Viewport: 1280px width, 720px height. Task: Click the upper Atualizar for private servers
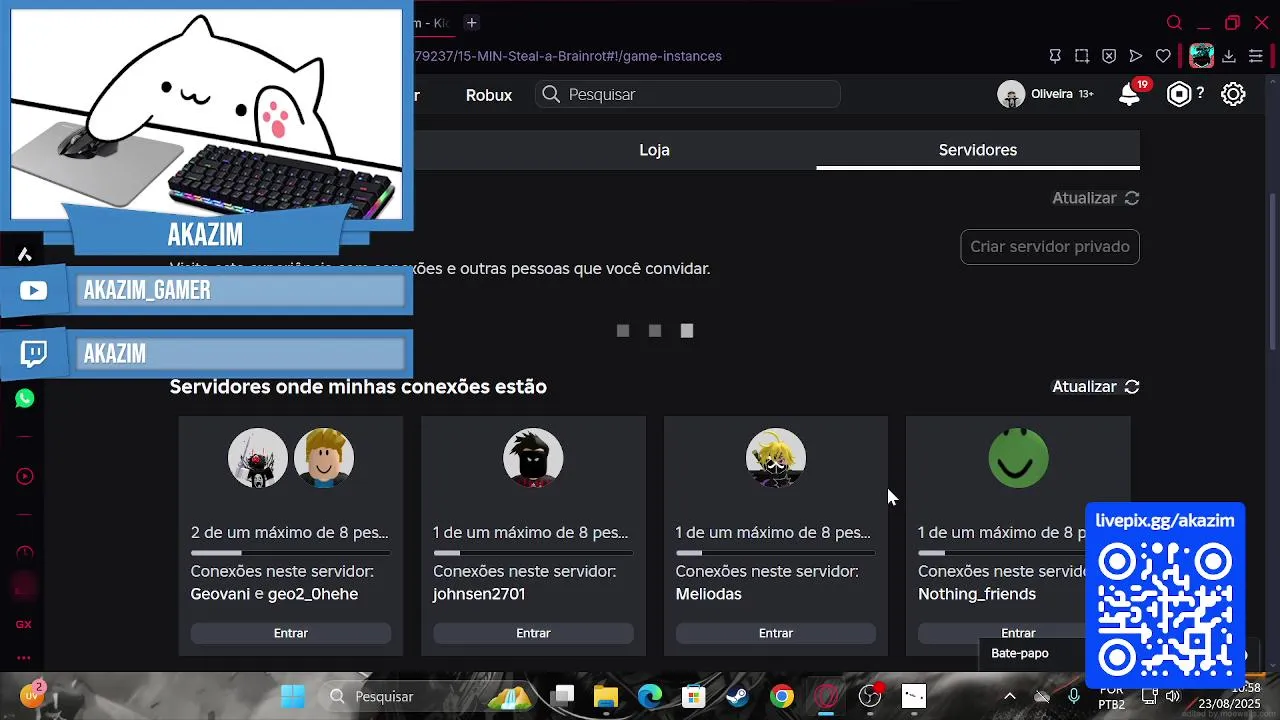[x=1096, y=198]
